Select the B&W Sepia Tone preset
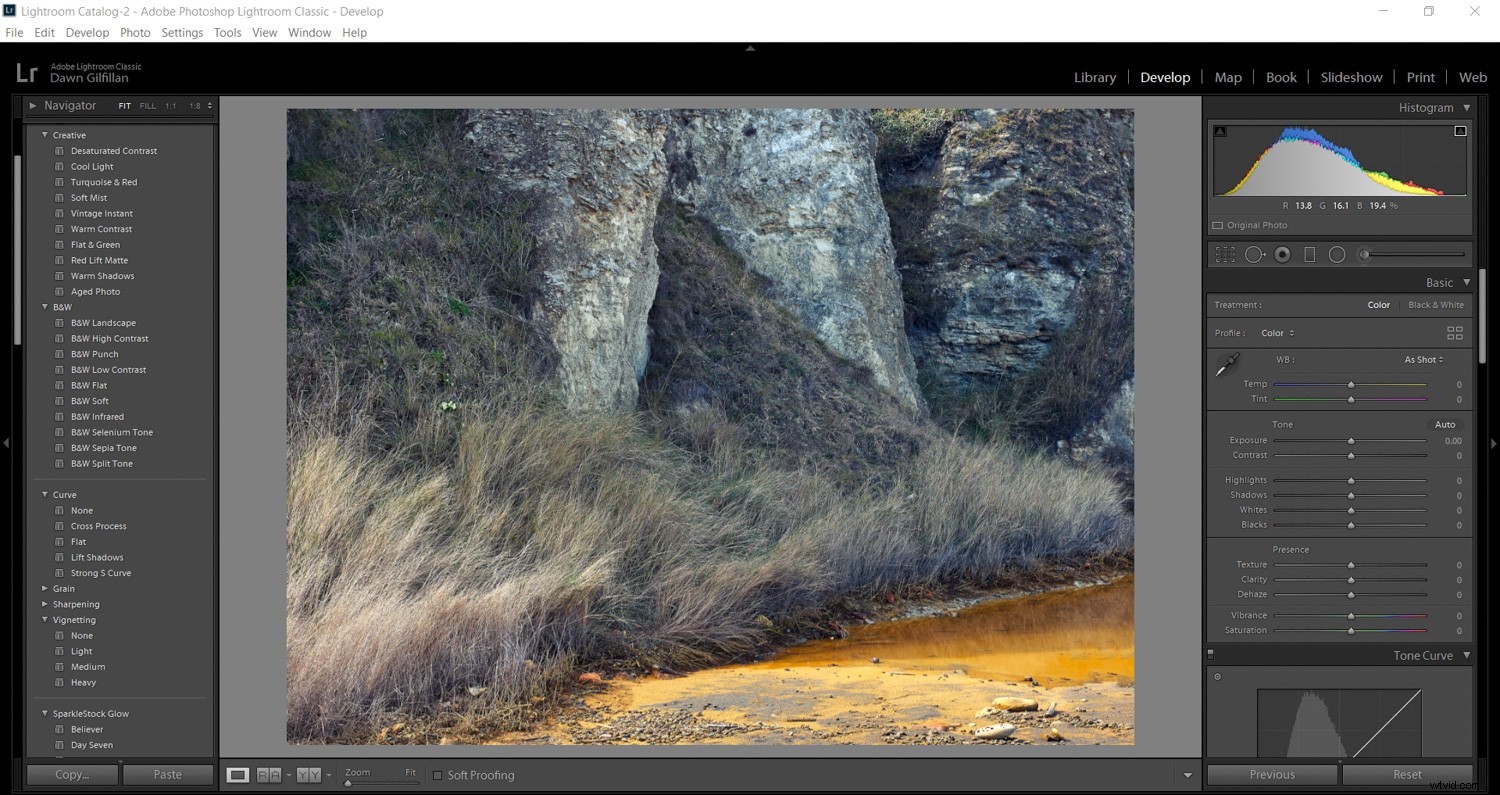 pos(104,447)
